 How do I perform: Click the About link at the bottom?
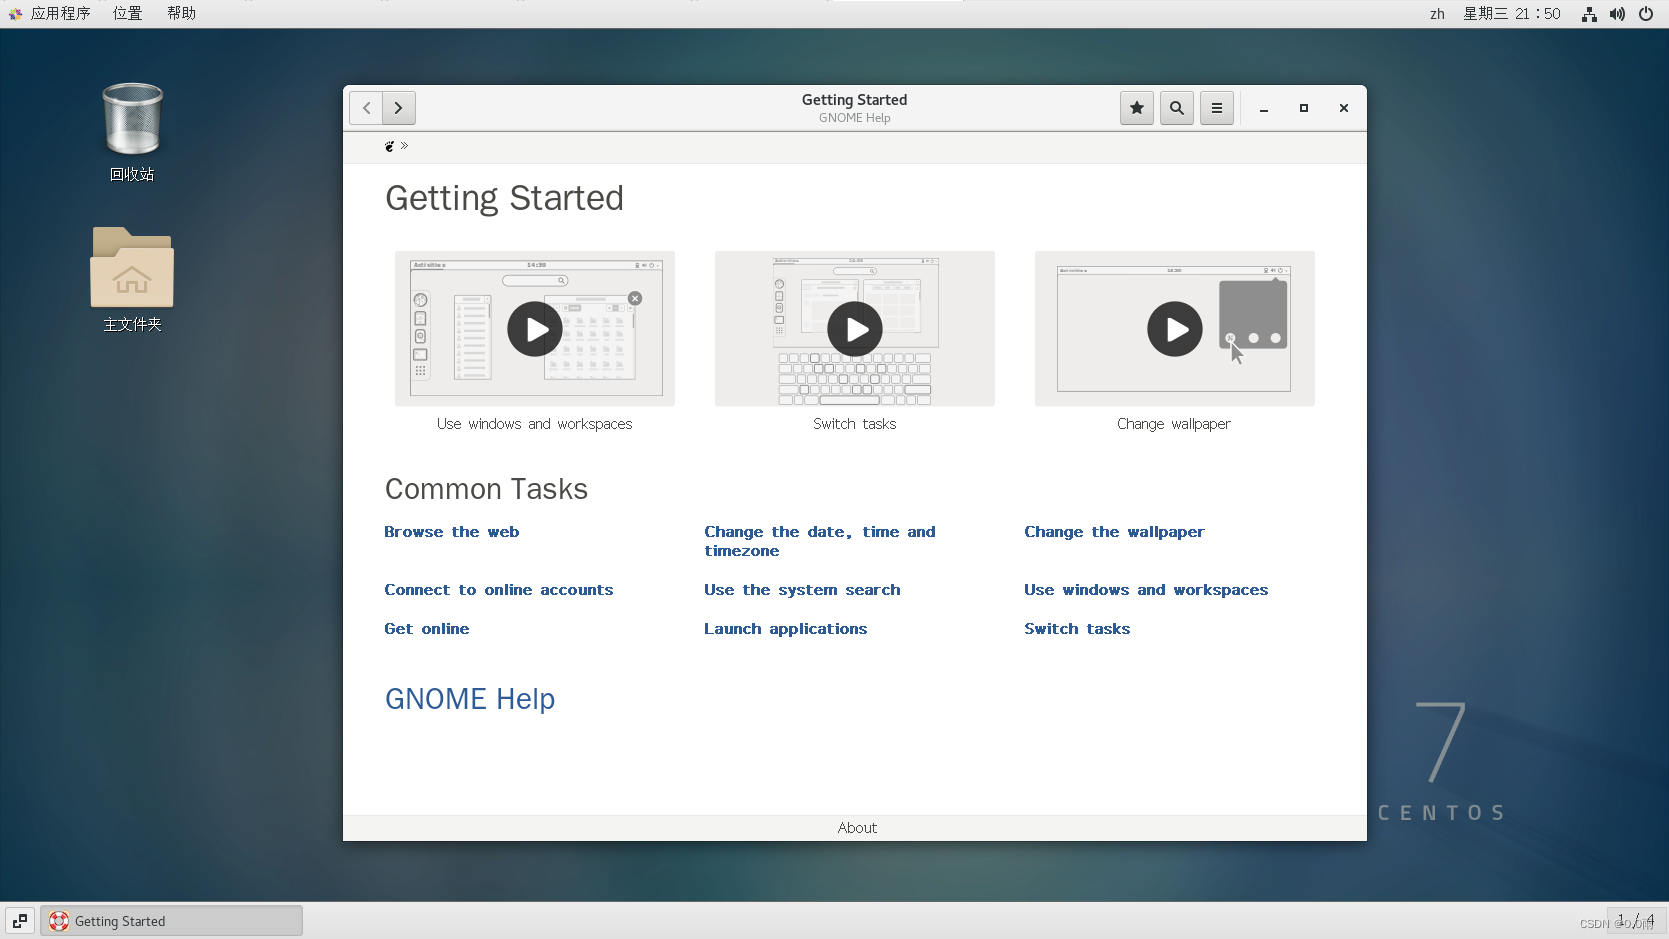click(857, 828)
